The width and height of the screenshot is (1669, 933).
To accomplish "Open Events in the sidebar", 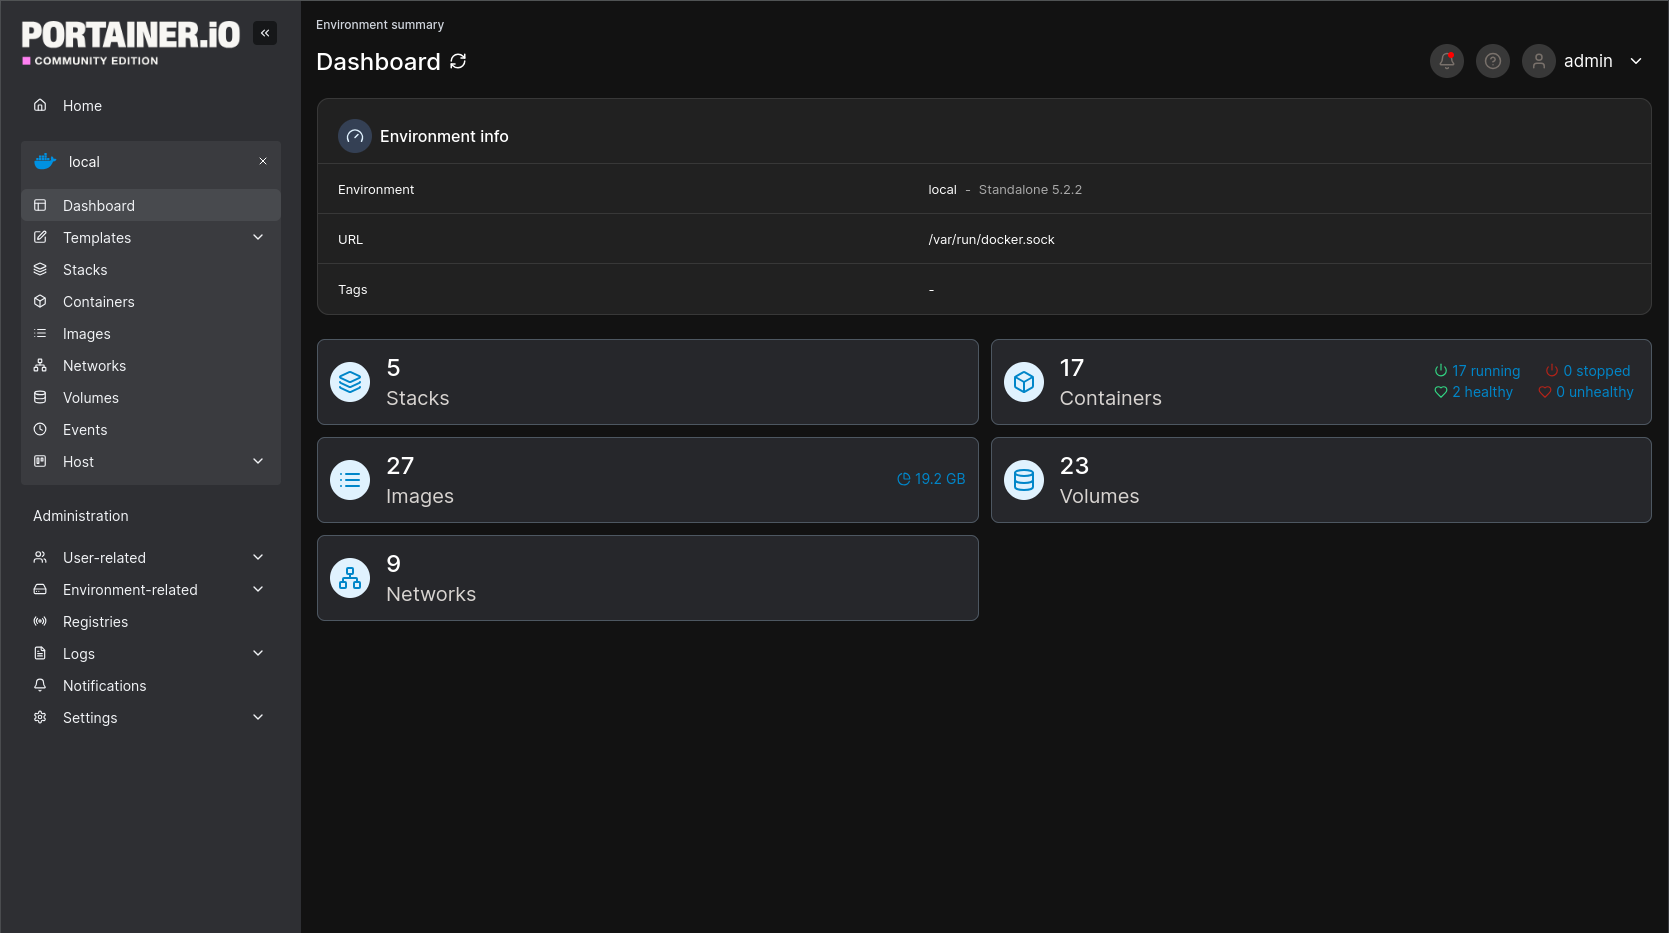I will tap(85, 430).
